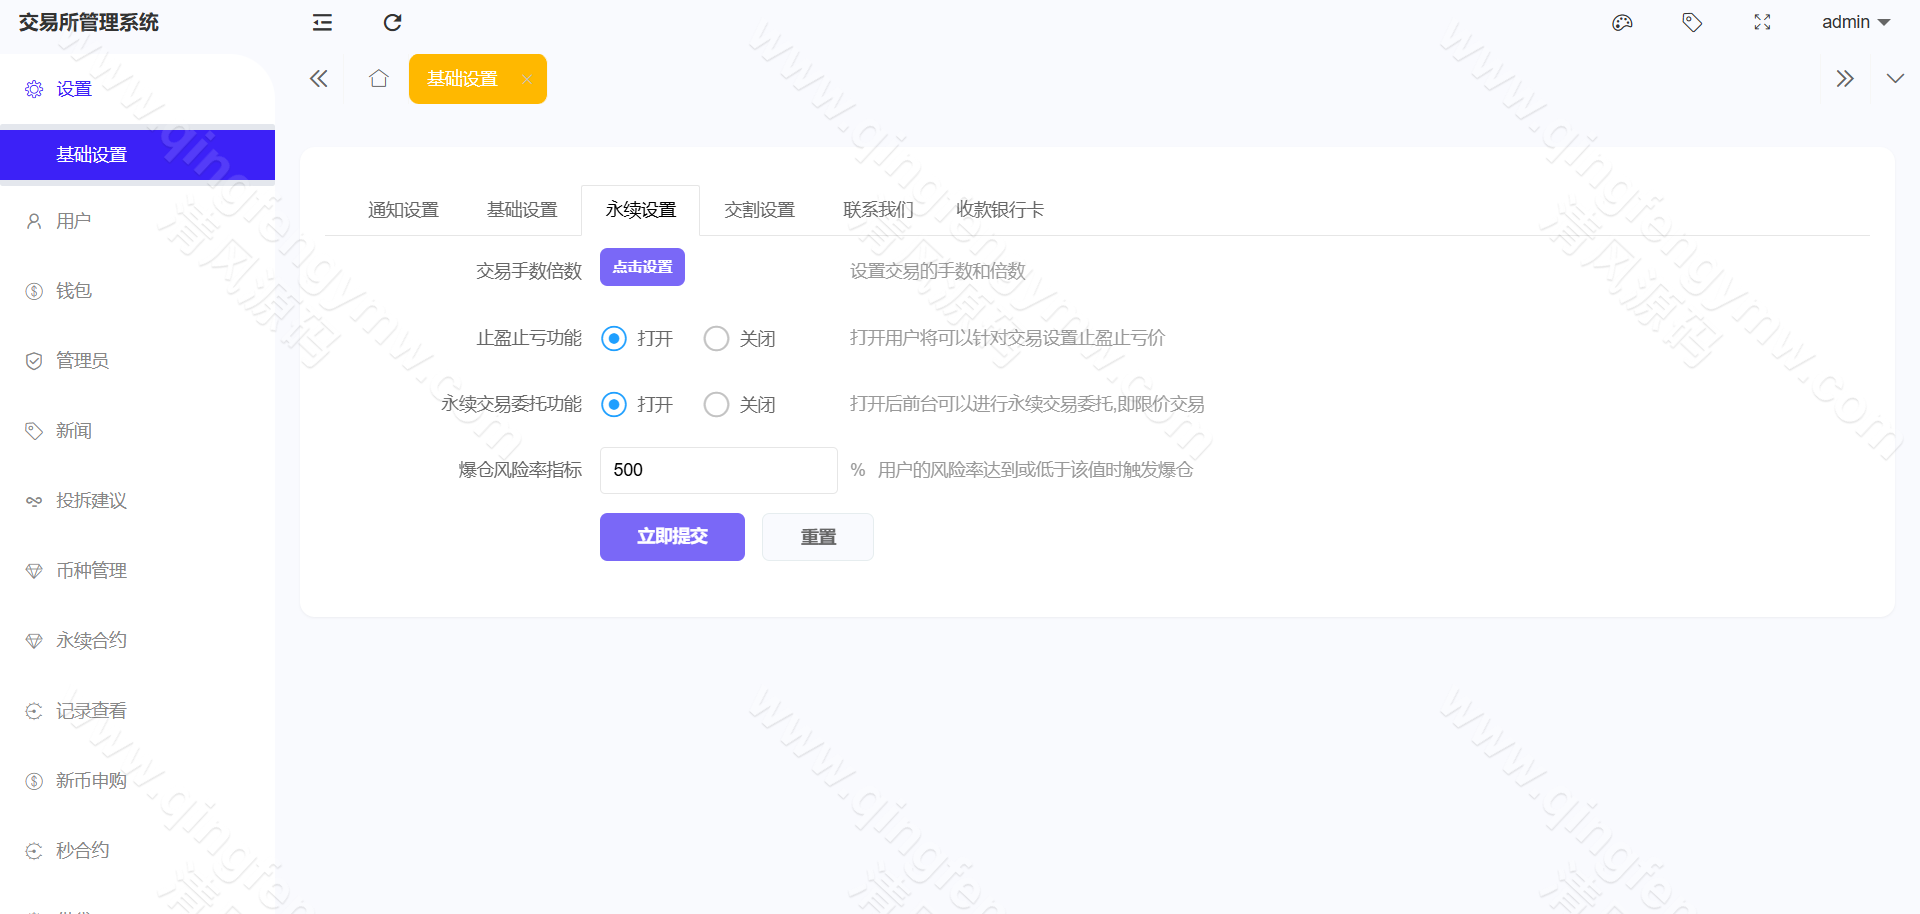Open the theme palette picker
Screen dimensions: 1920x914
point(1622,22)
